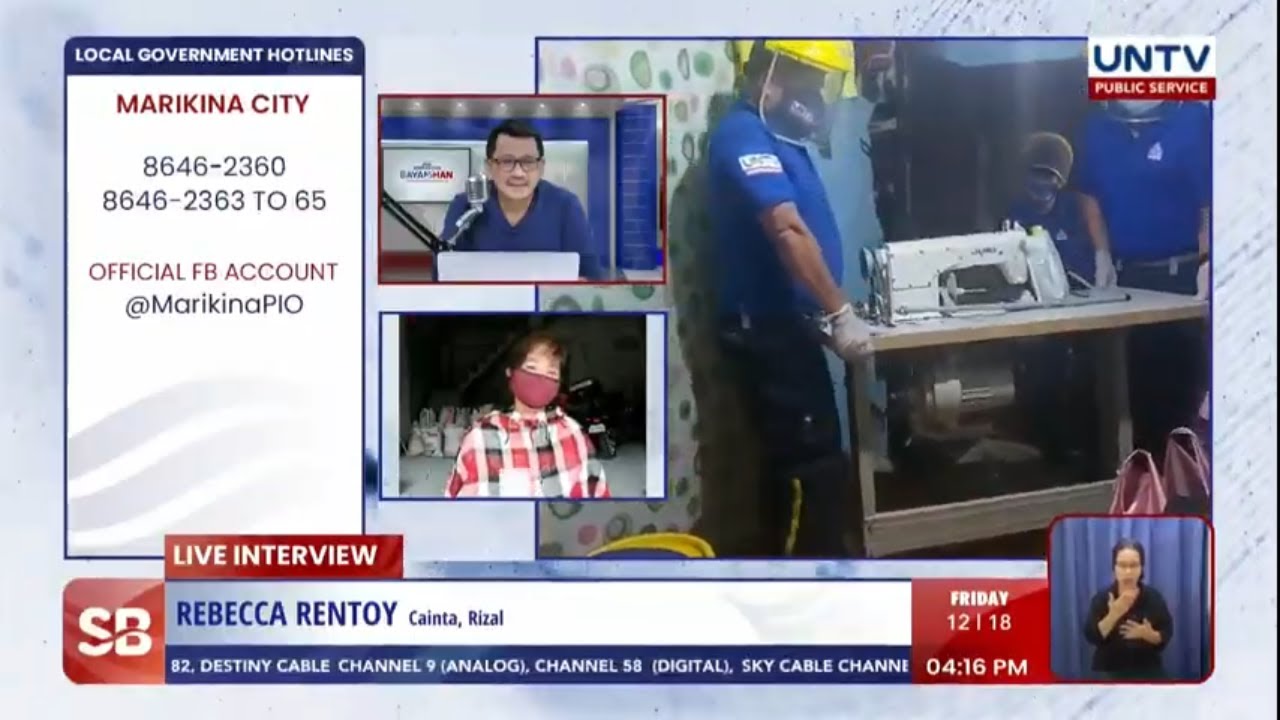Click the PUBLIC SERVICE red tag
Screen dimensions: 1280x720
1152,88
